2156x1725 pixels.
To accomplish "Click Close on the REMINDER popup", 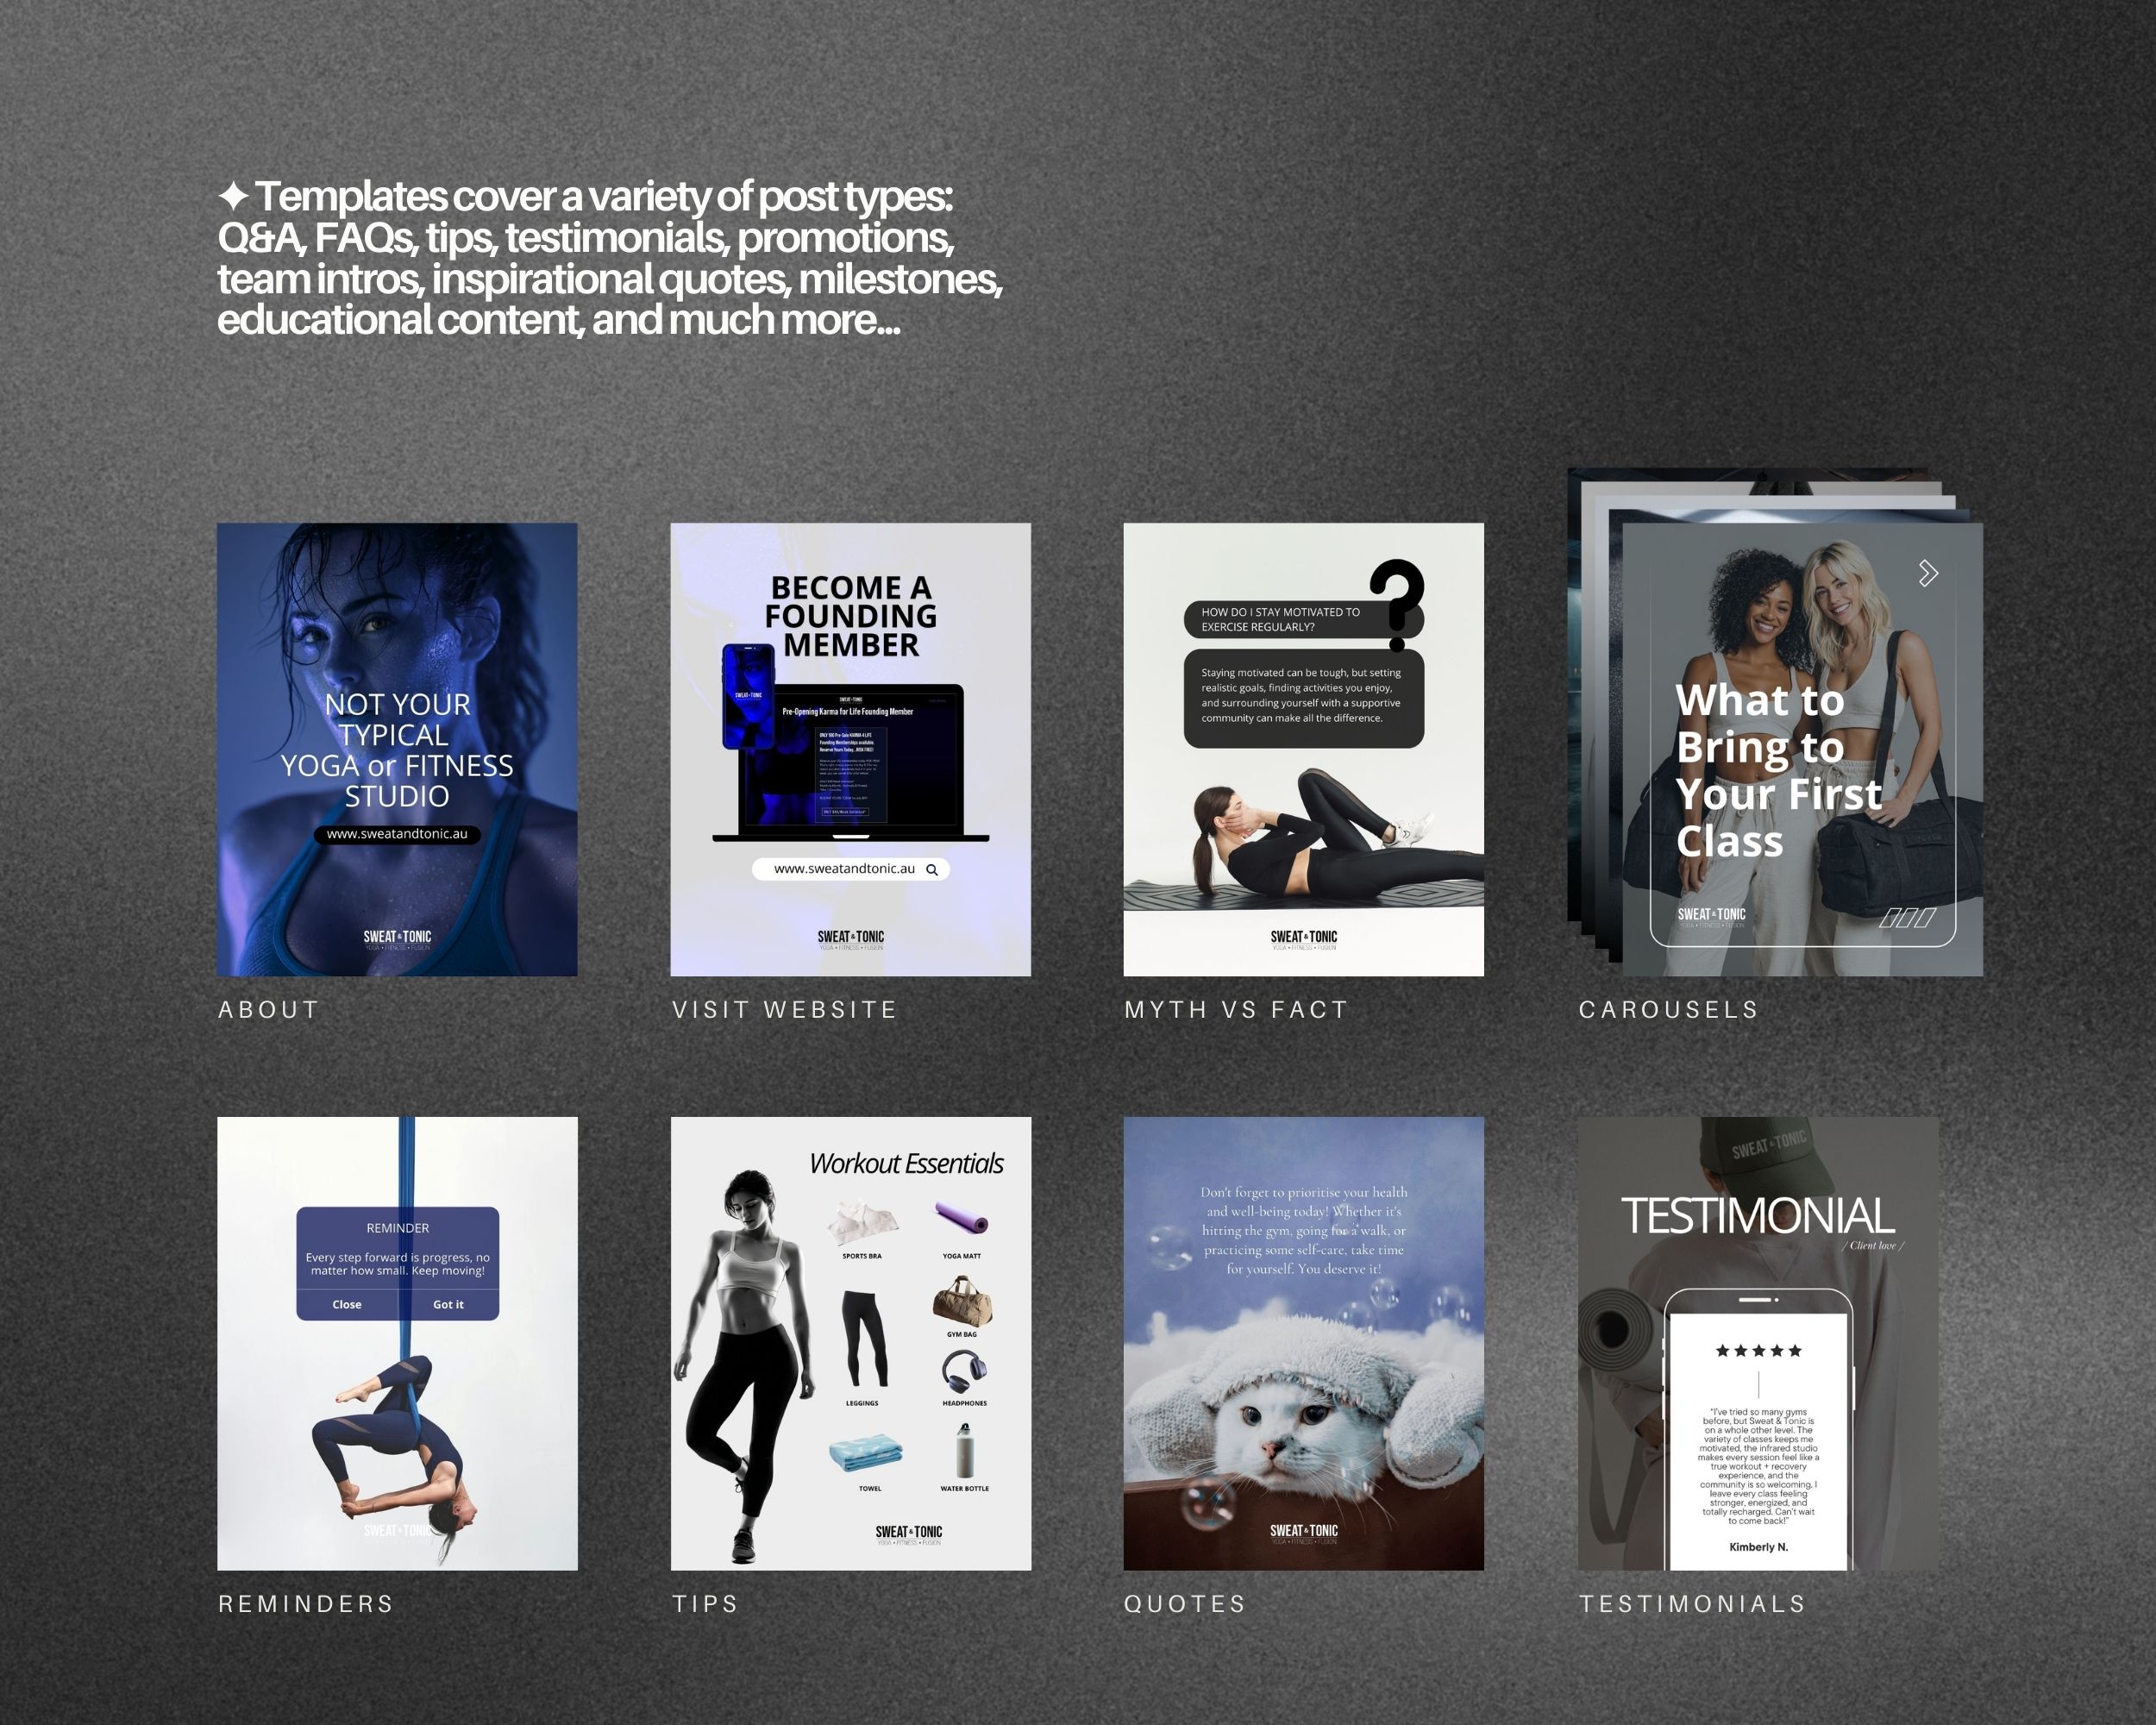I will click(346, 1304).
